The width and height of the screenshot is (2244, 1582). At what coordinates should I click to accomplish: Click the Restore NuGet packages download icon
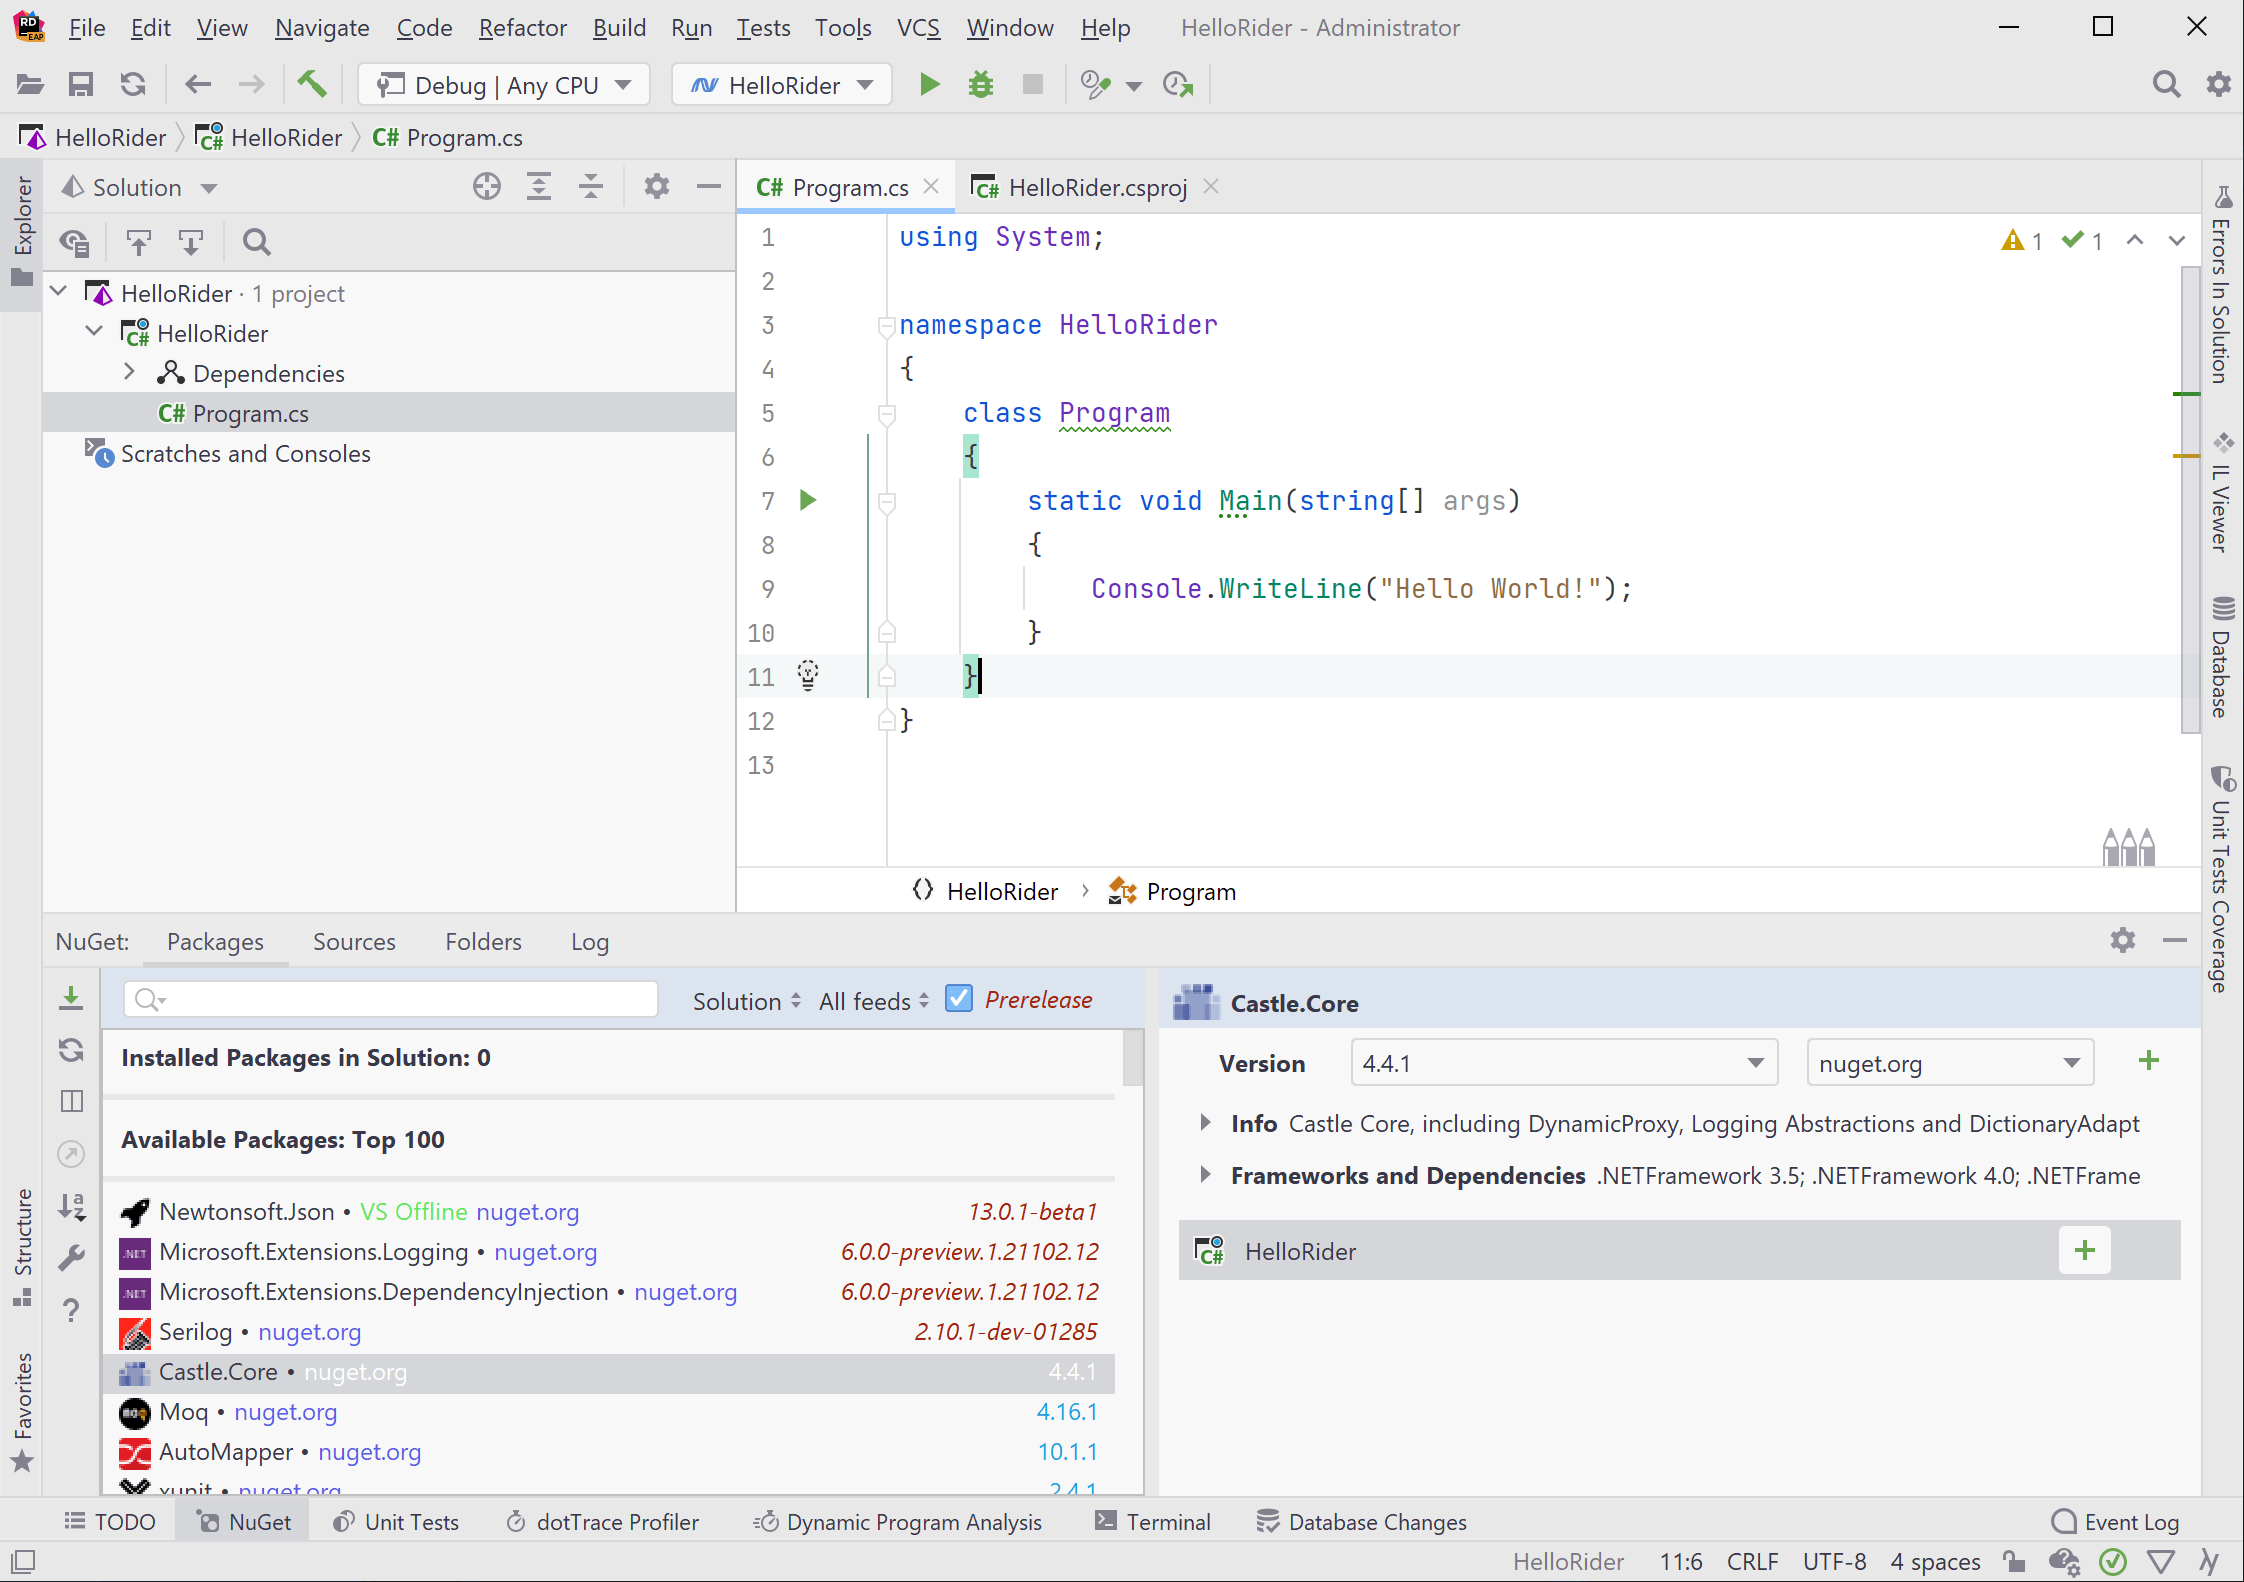[x=71, y=998]
